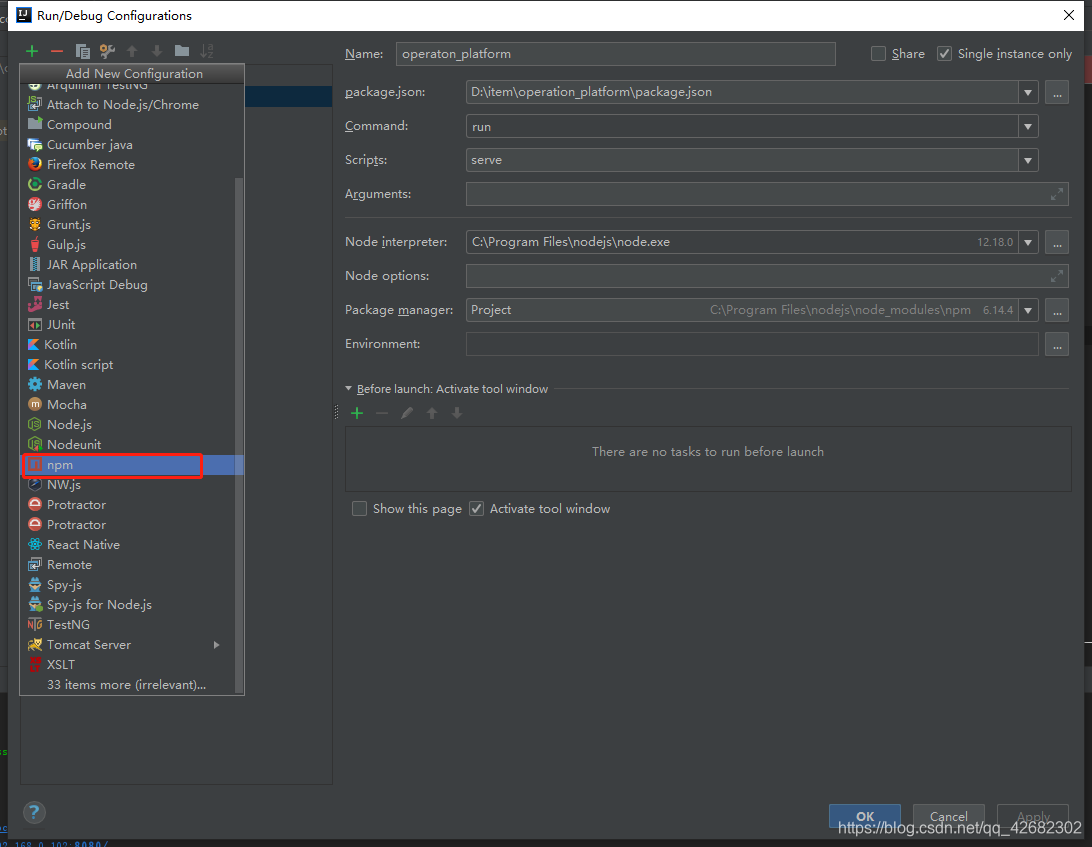This screenshot has height=847, width=1092.
Task: Browse Node interpreter with the ellipsis button
Action: (x=1056, y=242)
